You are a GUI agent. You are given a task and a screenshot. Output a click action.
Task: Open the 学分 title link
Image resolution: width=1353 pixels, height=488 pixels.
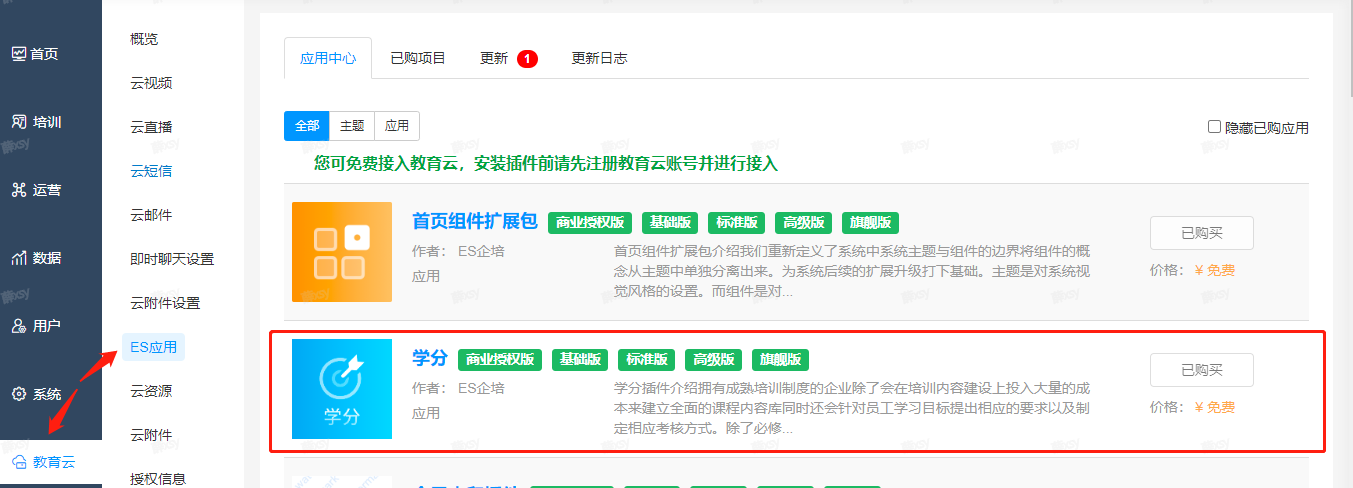pyautogui.click(x=430, y=358)
